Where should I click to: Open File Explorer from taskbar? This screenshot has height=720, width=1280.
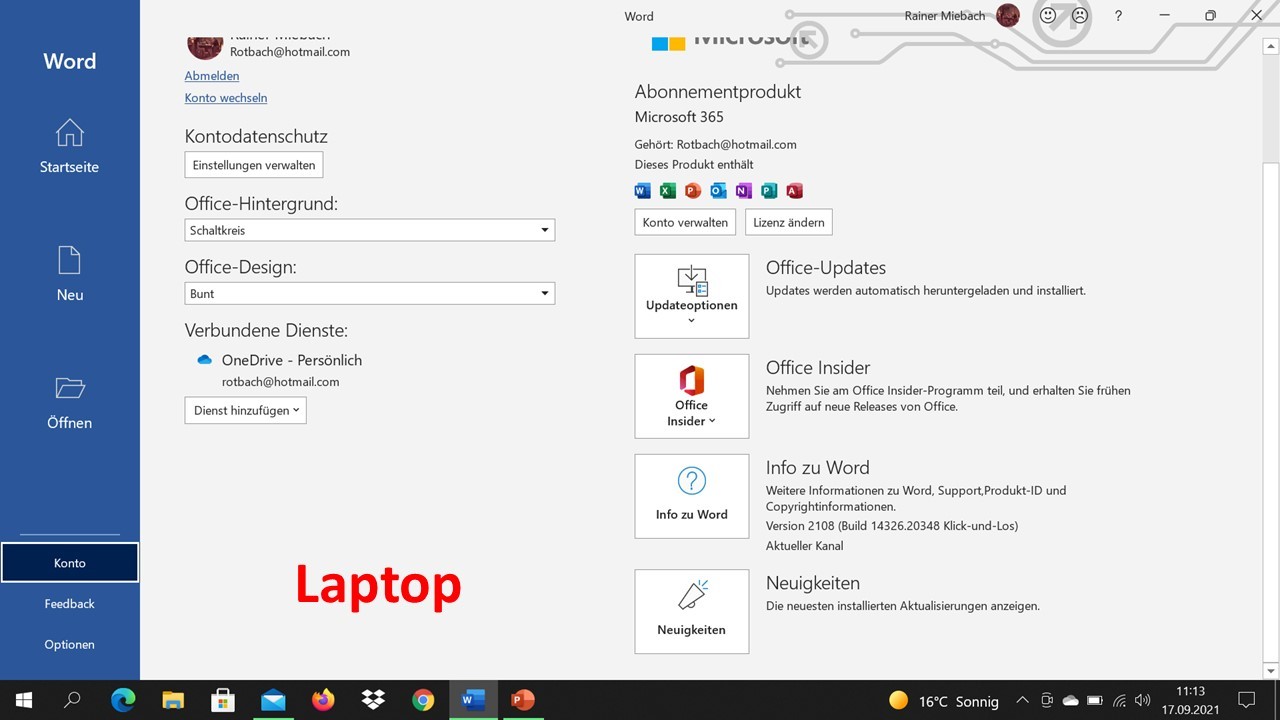pyautogui.click(x=173, y=700)
